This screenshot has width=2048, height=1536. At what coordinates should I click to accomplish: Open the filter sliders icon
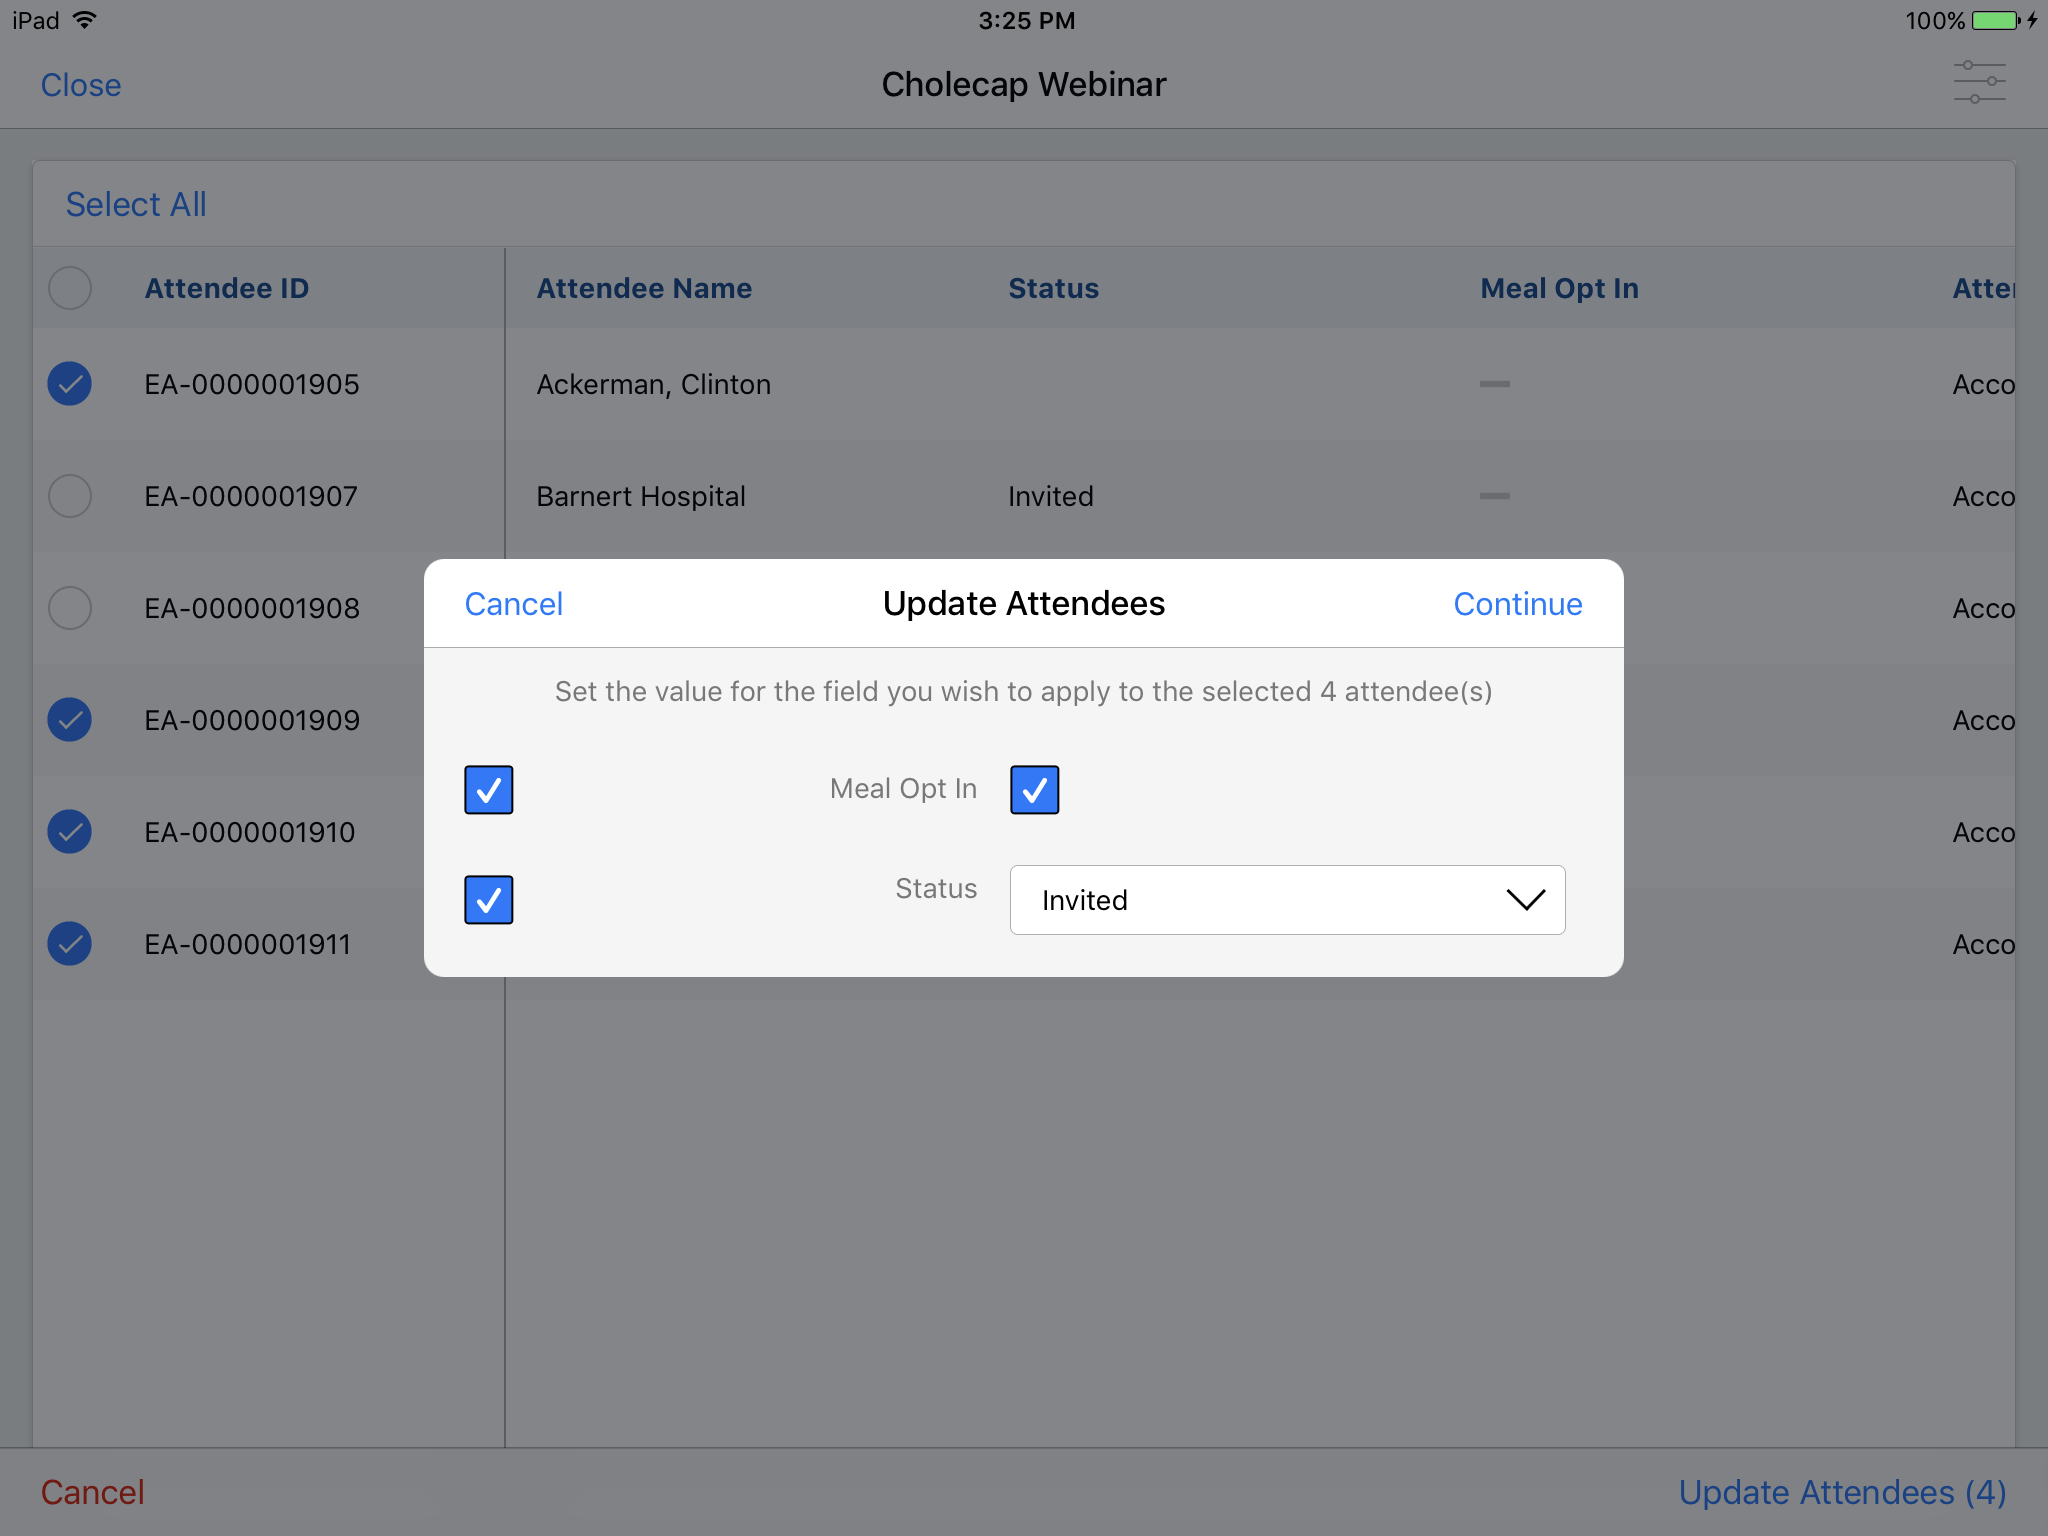pyautogui.click(x=1979, y=83)
